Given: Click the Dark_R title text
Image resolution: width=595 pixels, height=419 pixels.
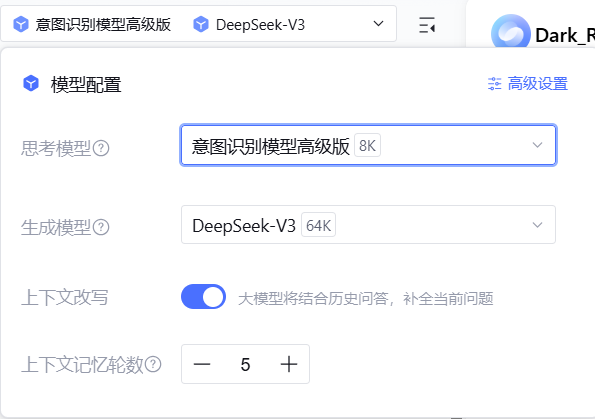Looking at the screenshot, I should pyautogui.click(x=565, y=36).
